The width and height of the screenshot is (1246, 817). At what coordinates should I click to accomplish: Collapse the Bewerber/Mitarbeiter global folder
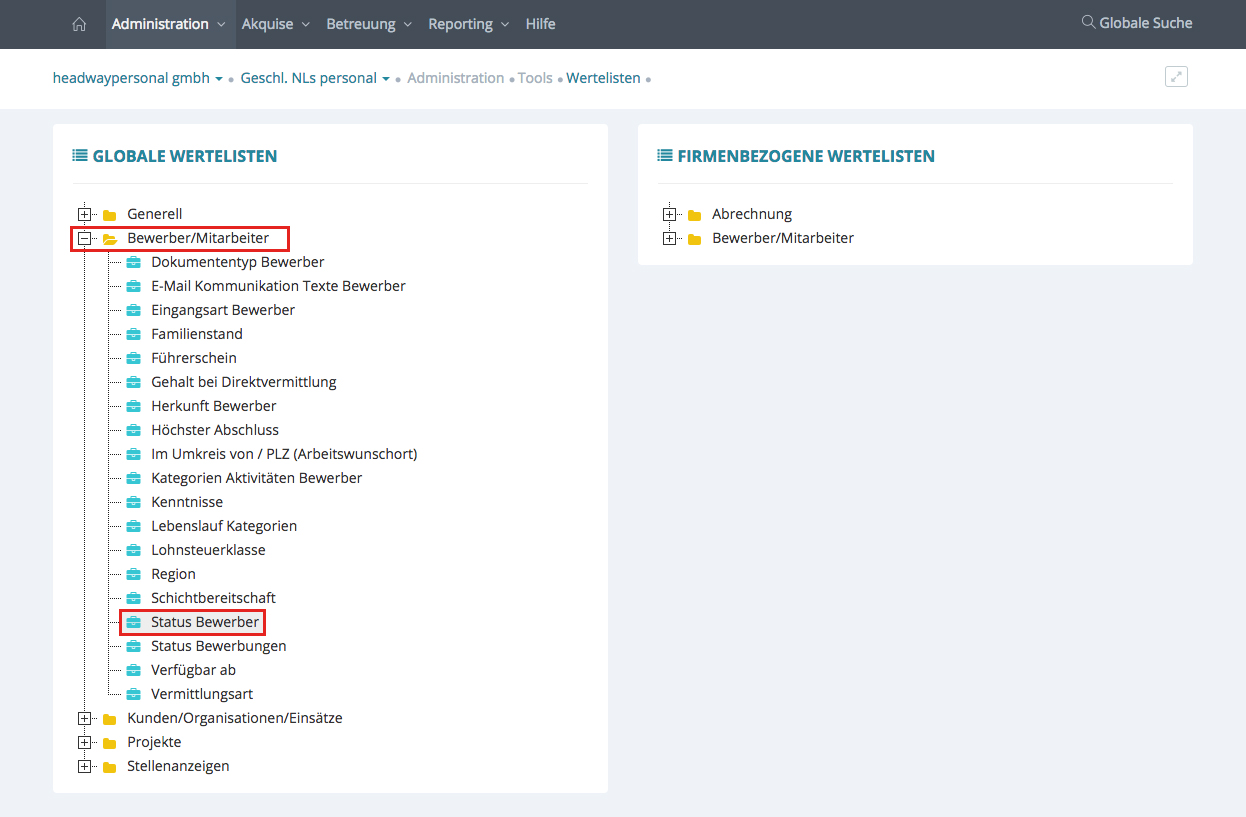[x=85, y=238]
